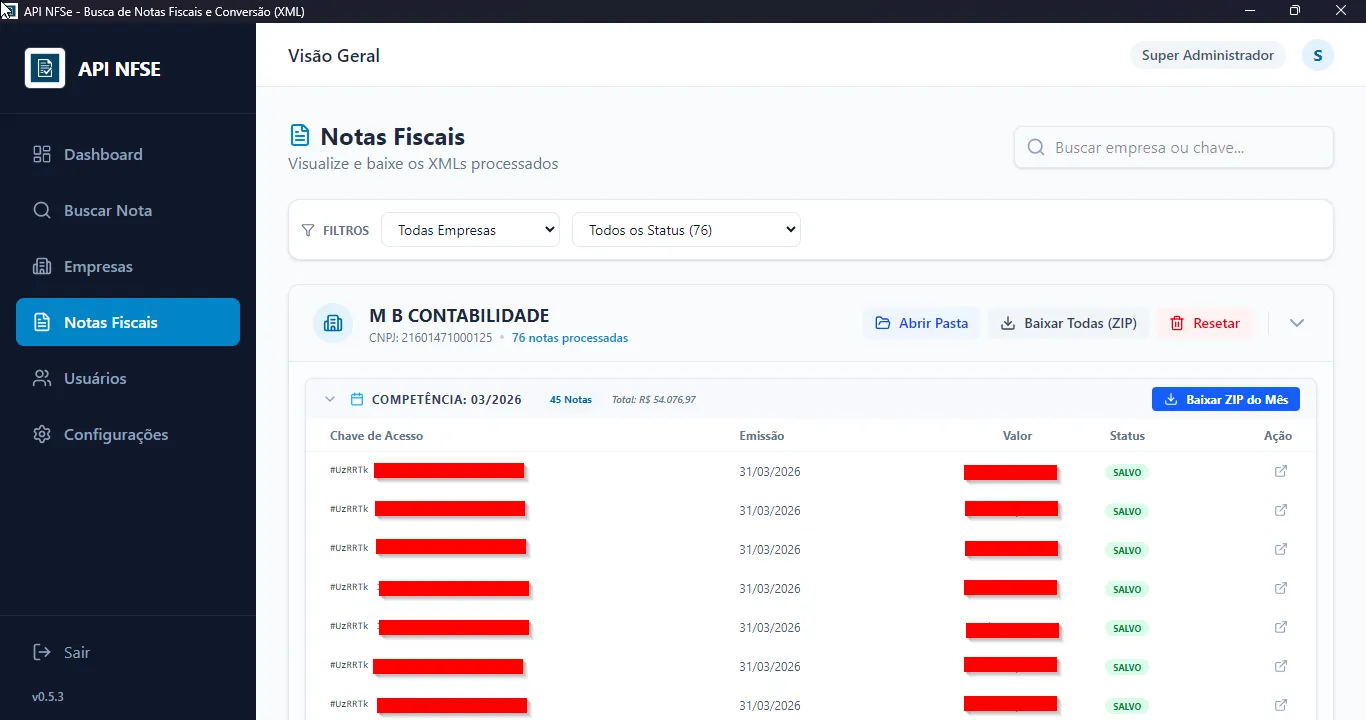Click the Empresas building icon in sidebar
The width and height of the screenshot is (1366, 720).
click(42, 266)
